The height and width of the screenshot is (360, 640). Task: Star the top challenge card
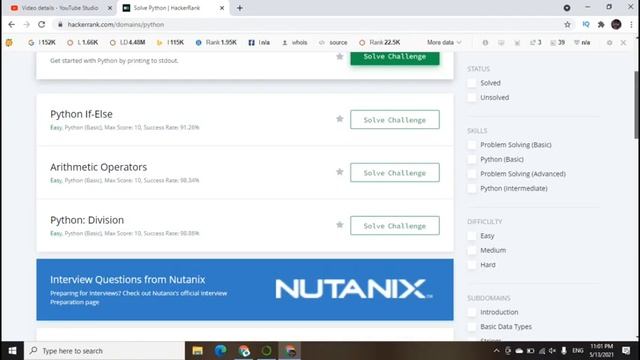point(340,56)
